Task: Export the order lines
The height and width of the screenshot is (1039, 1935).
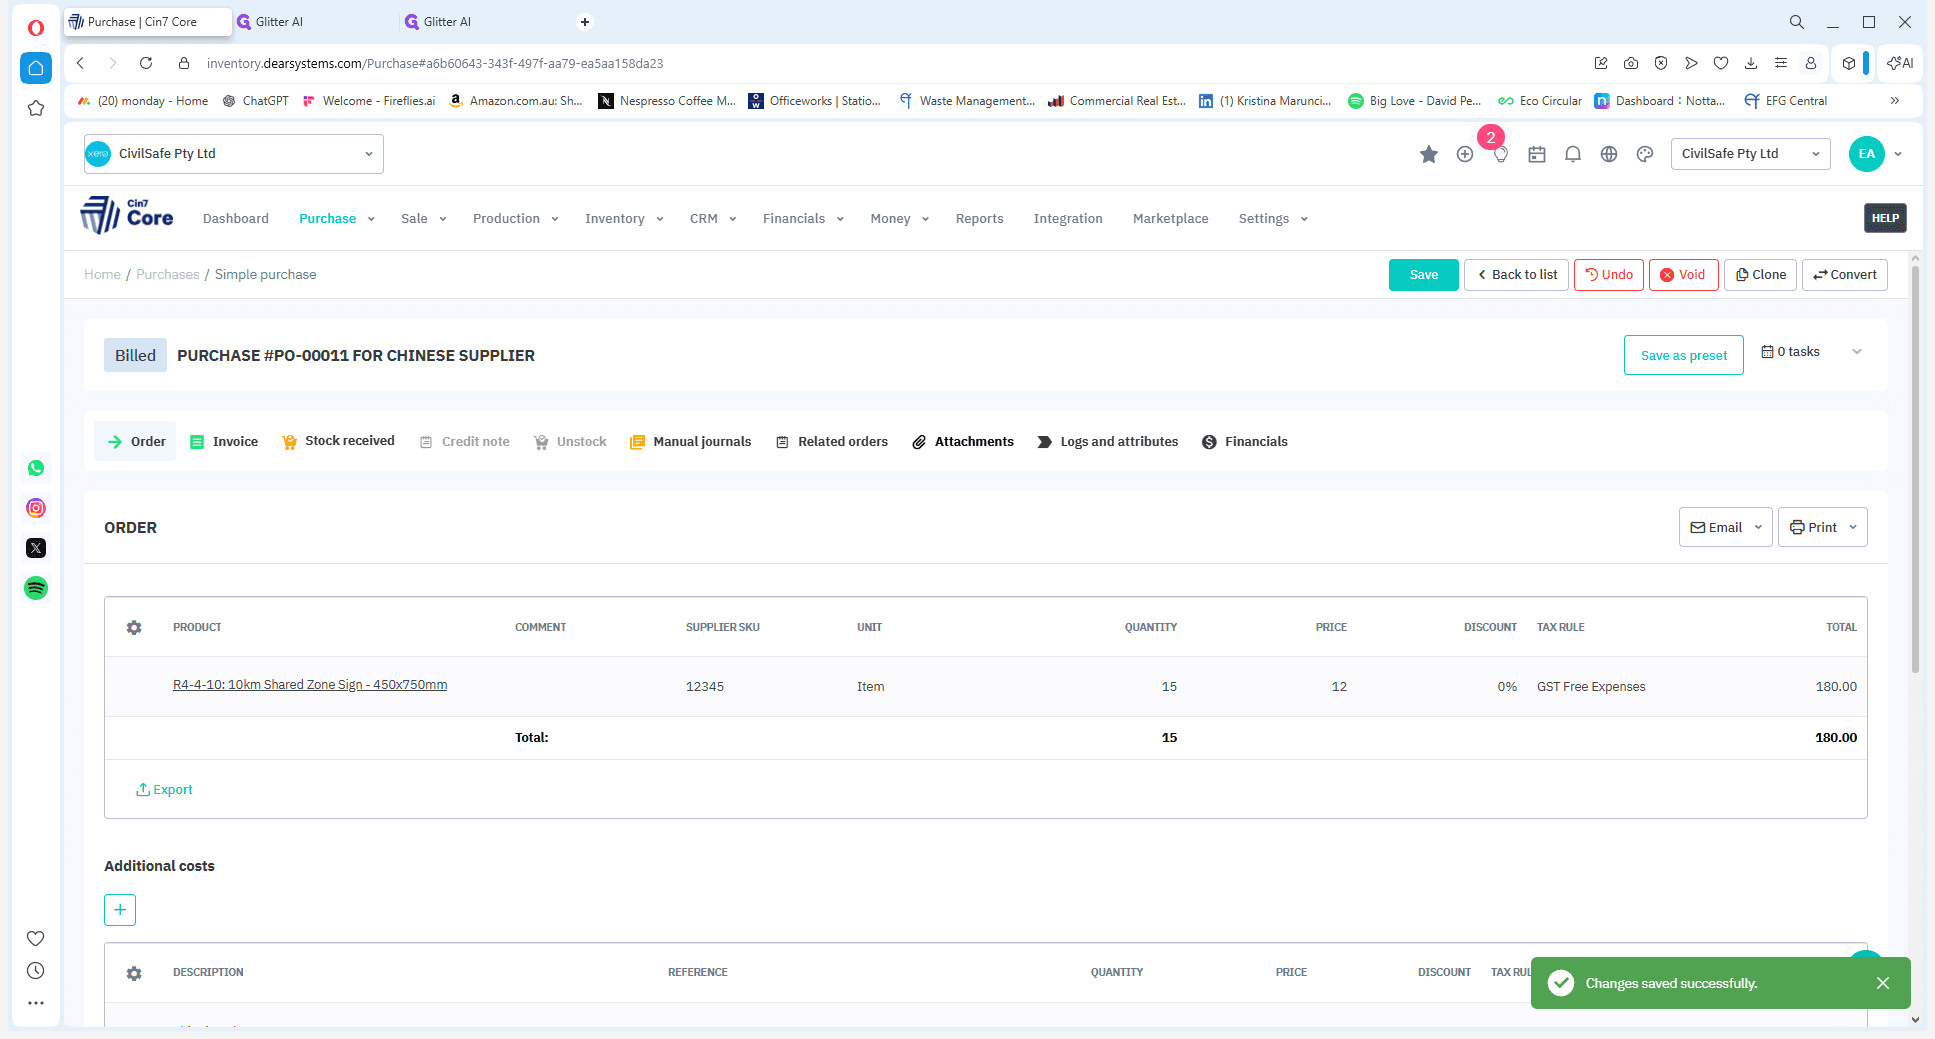Action: (x=164, y=789)
